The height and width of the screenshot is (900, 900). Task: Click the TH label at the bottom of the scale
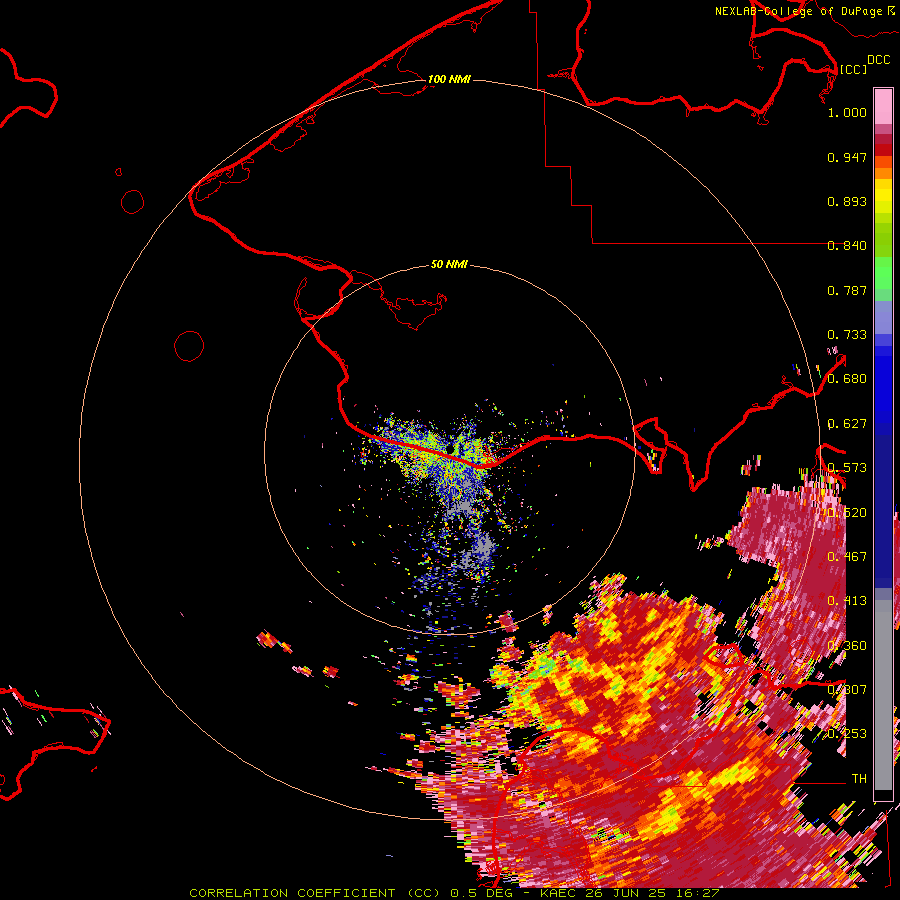pos(859,779)
